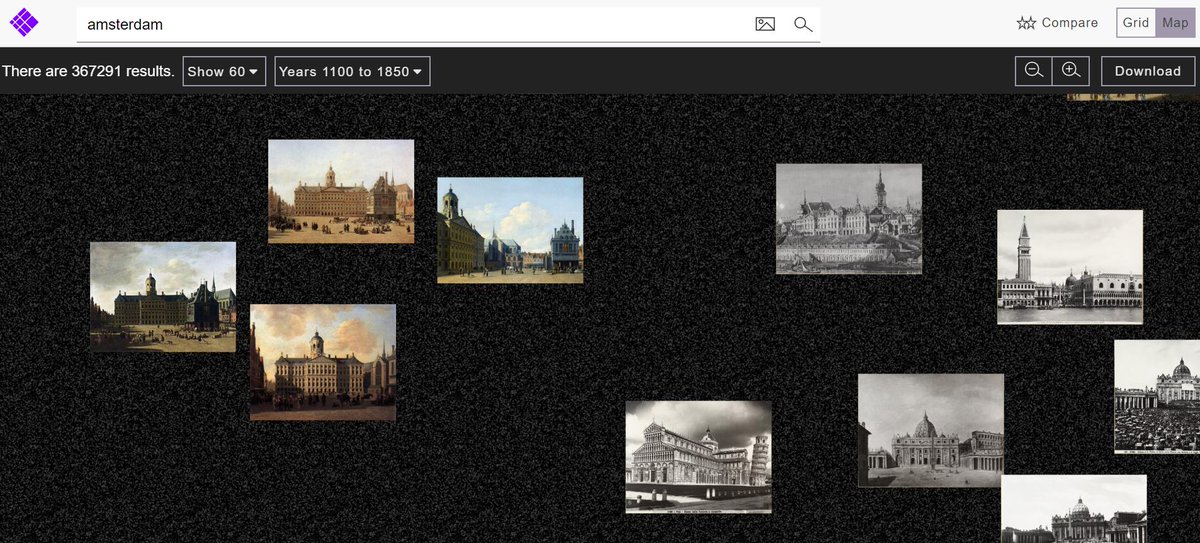This screenshot has height=543, width=1200.
Task: Switch to Grid view
Action: coord(1136,23)
